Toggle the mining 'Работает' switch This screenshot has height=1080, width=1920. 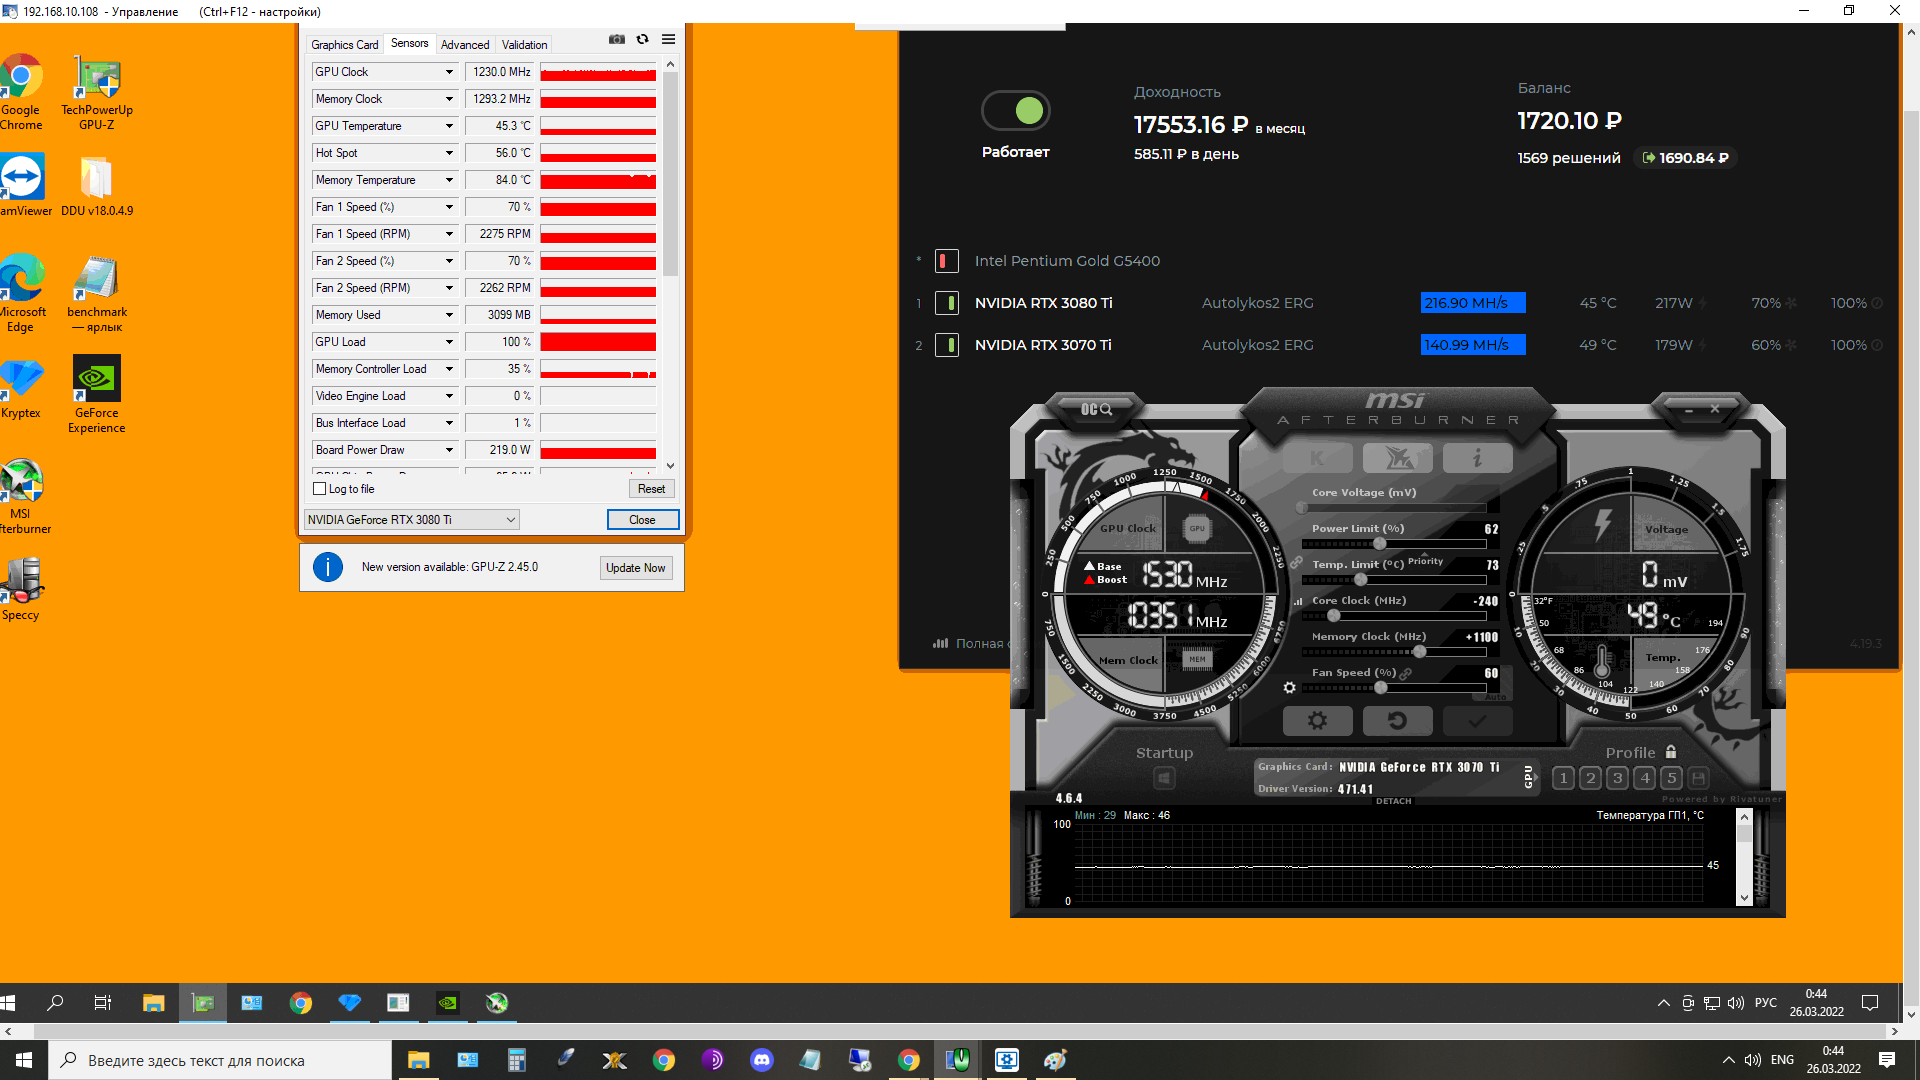pos(1015,111)
